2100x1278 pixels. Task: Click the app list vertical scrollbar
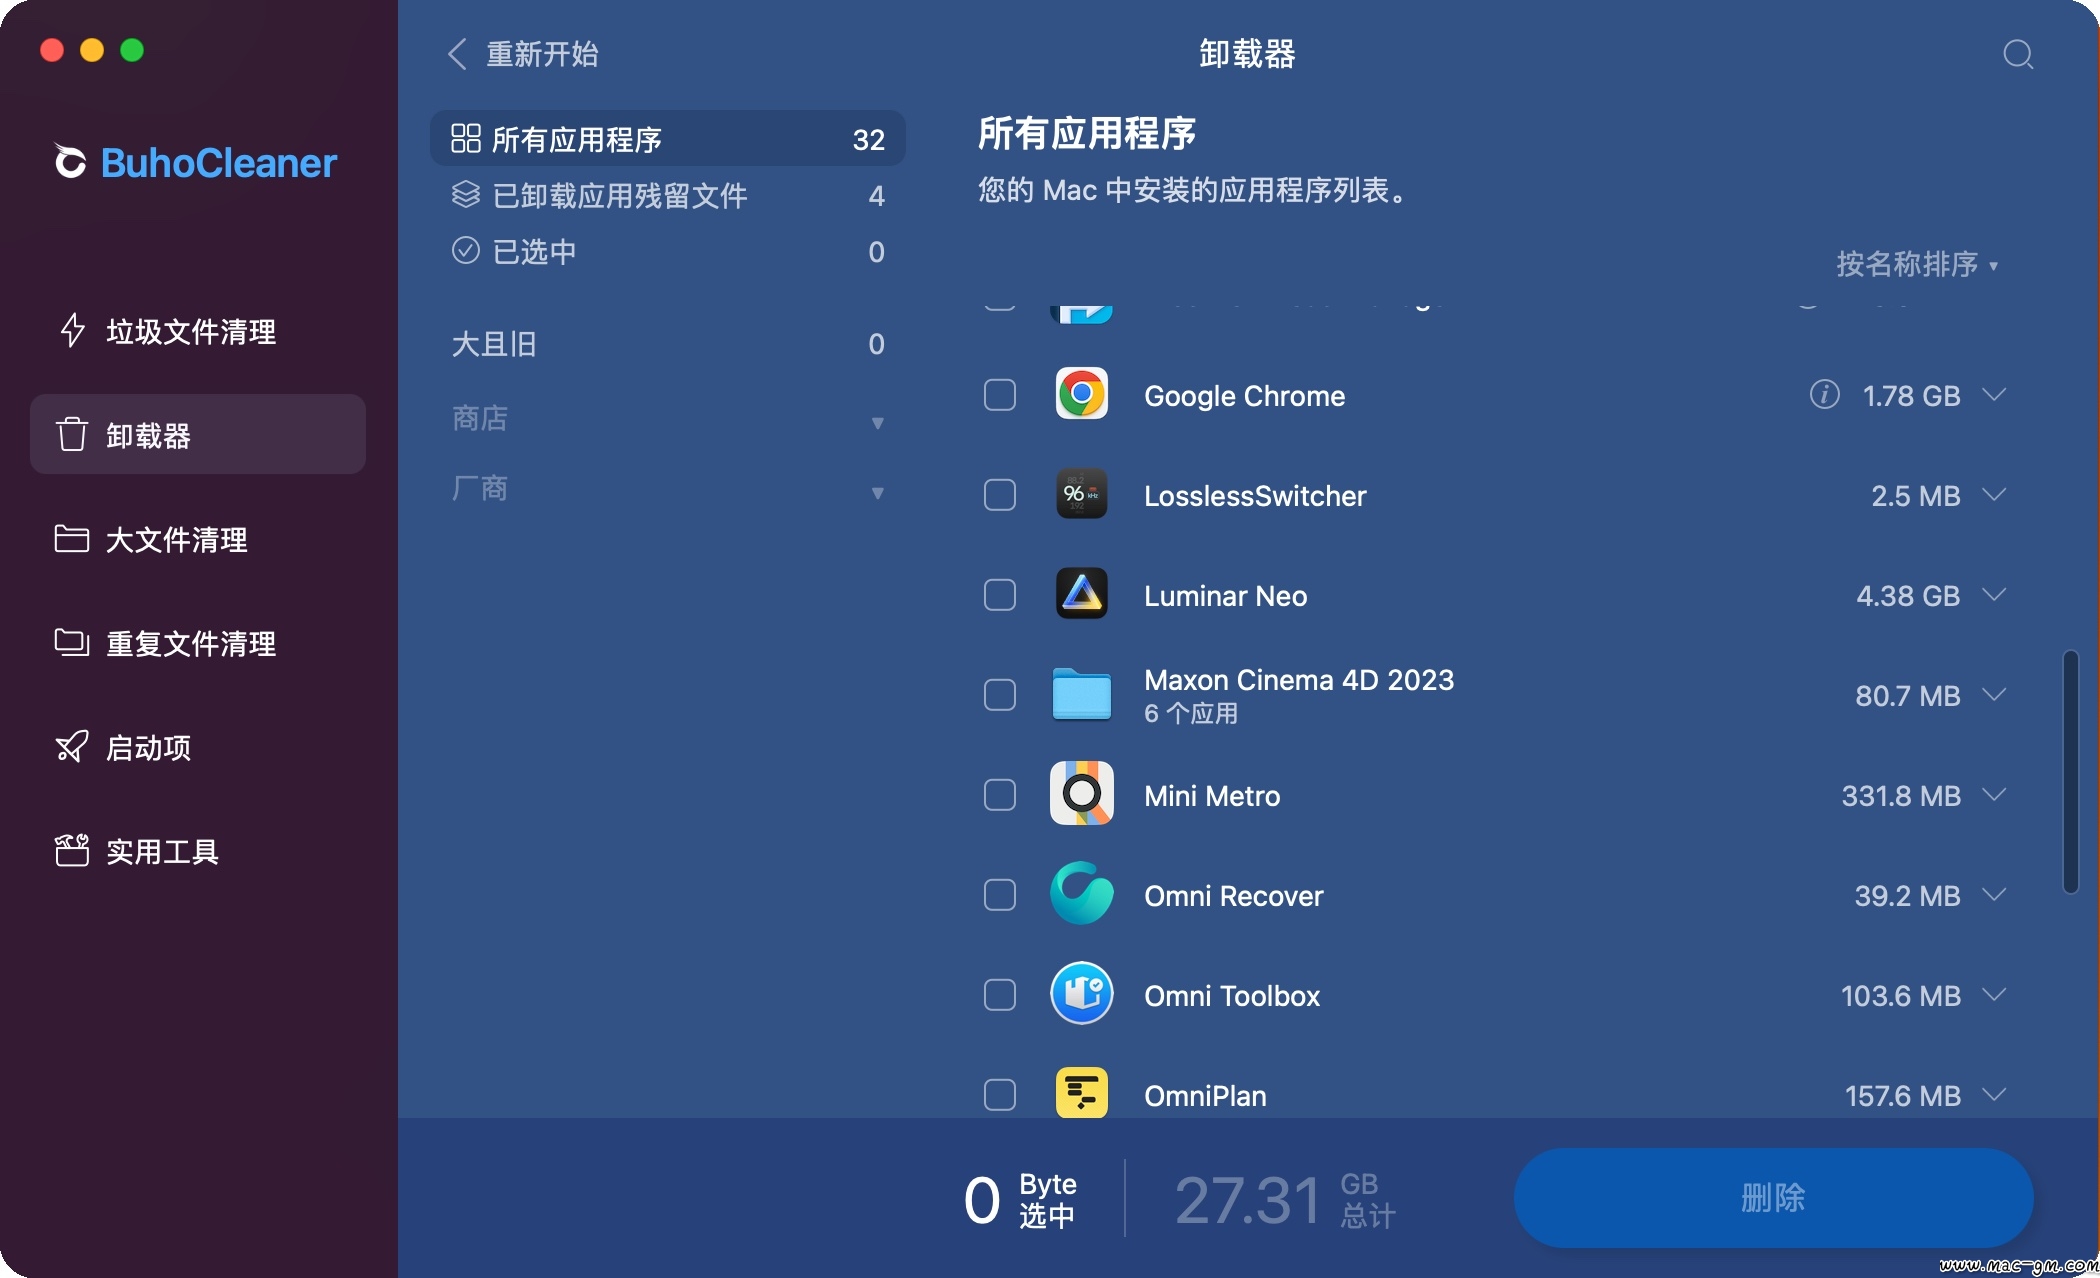(2070, 771)
